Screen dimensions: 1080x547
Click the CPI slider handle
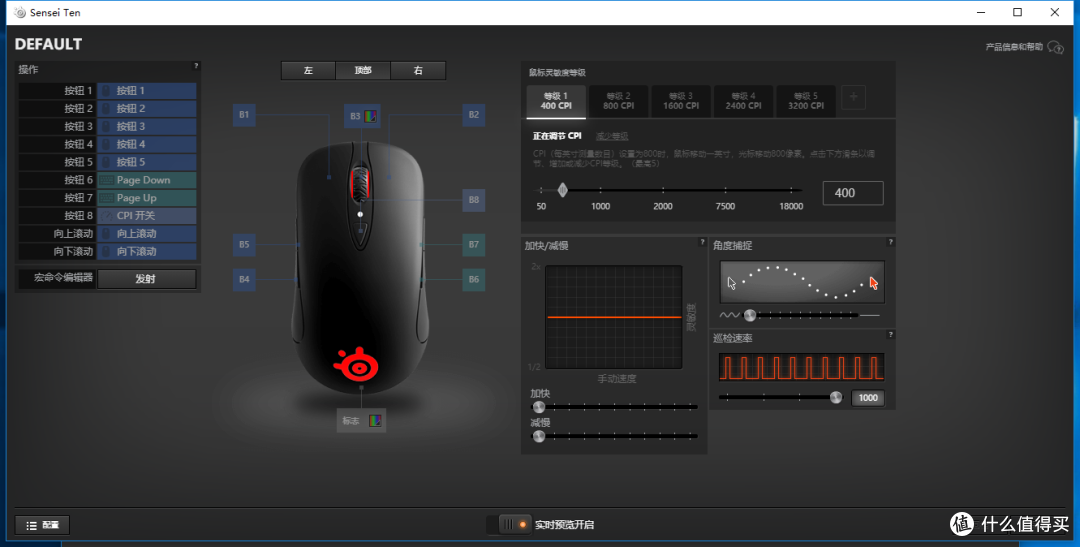(x=563, y=190)
